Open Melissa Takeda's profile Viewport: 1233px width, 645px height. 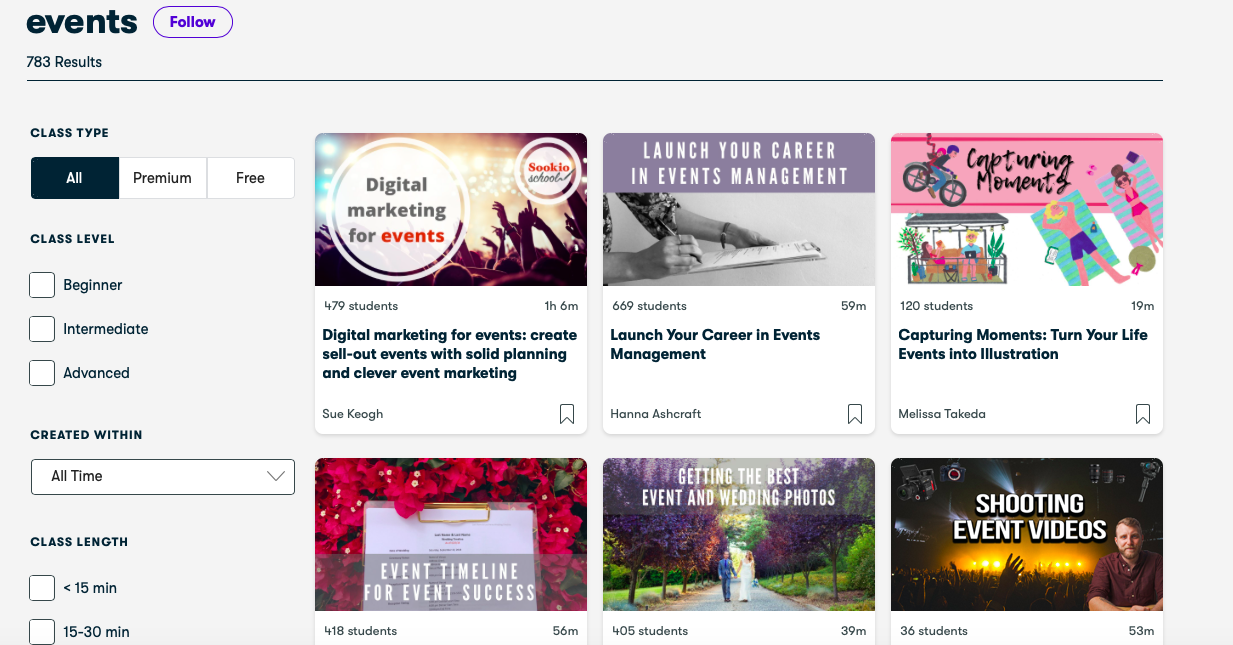click(x=941, y=414)
